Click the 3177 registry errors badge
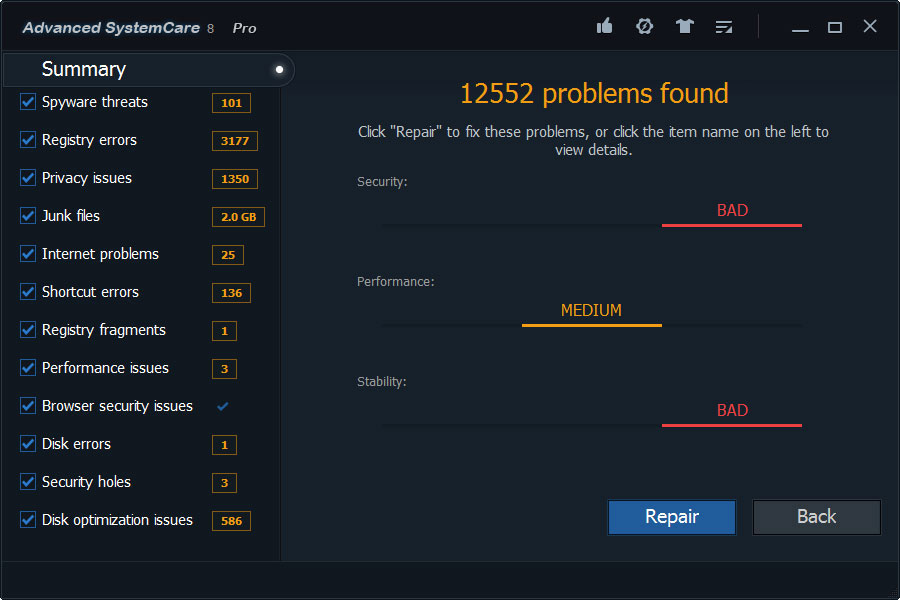The height and width of the screenshot is (600, 900). coord(235,141)
